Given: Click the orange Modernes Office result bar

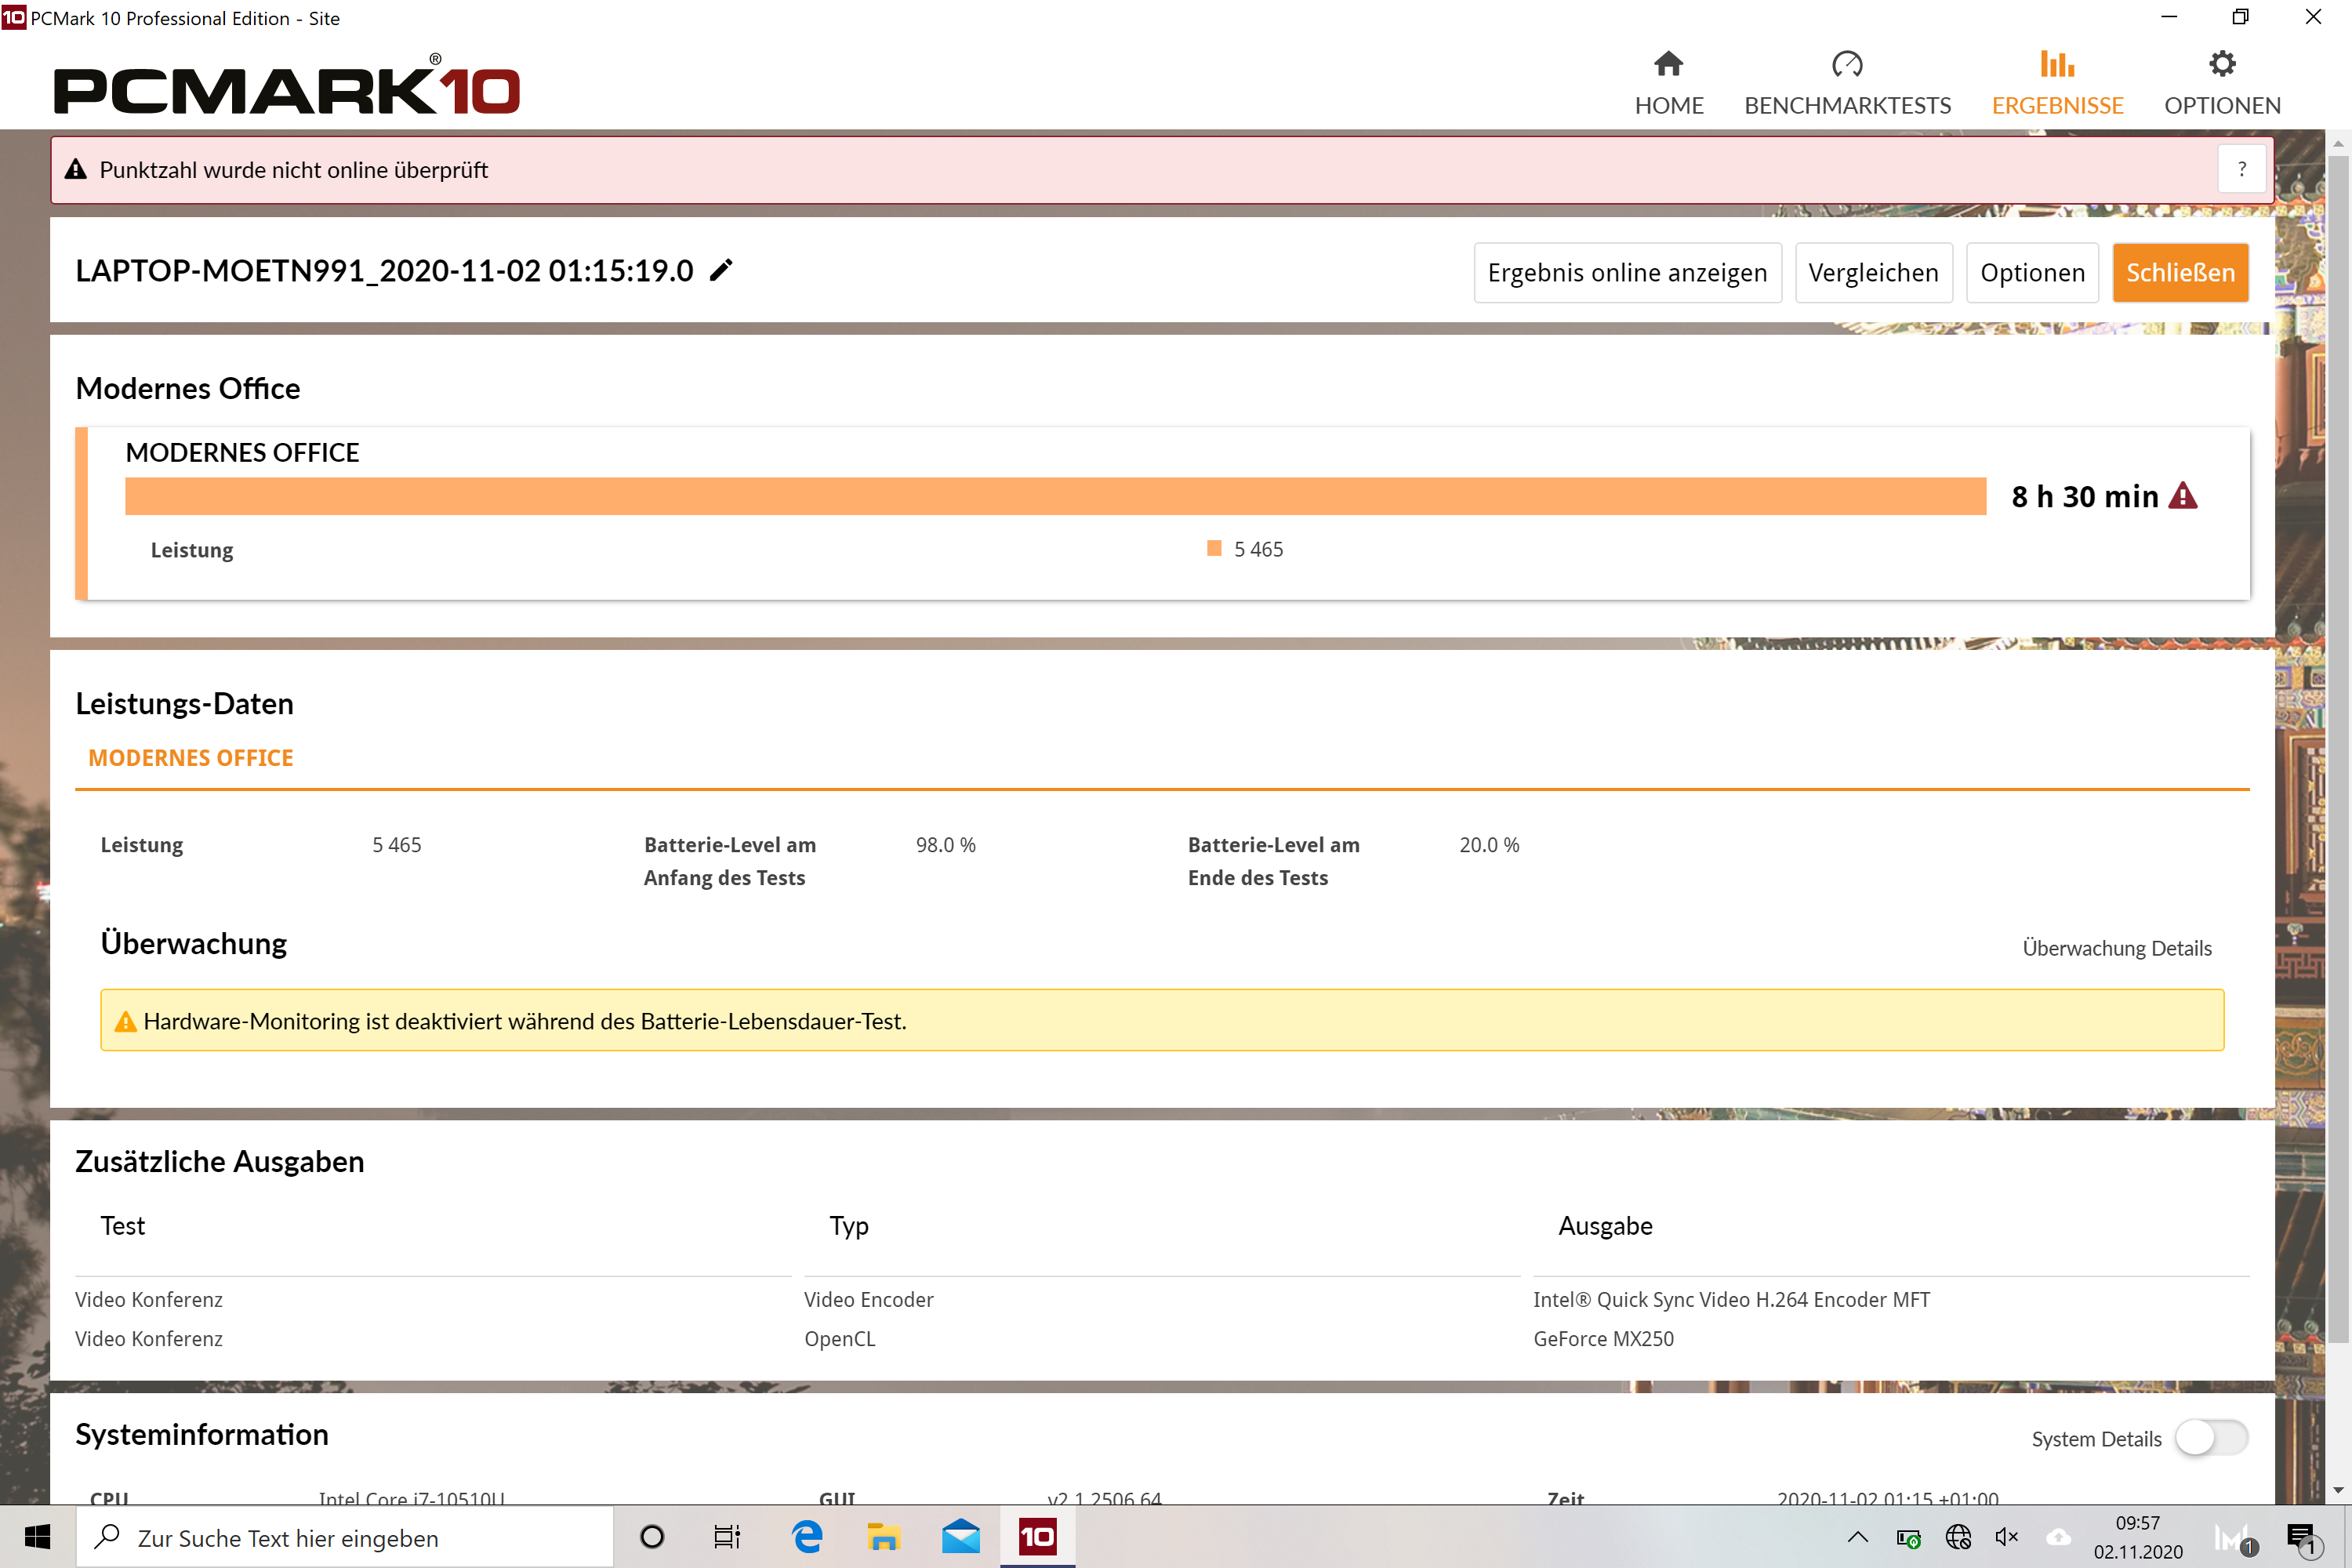Looking at the screenshot, I should click(1055, 496).
